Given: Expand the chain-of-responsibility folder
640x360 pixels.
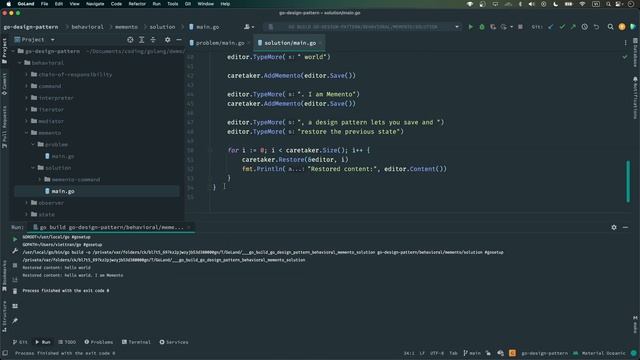Looking at the screenshot, I should coord(27,75).
